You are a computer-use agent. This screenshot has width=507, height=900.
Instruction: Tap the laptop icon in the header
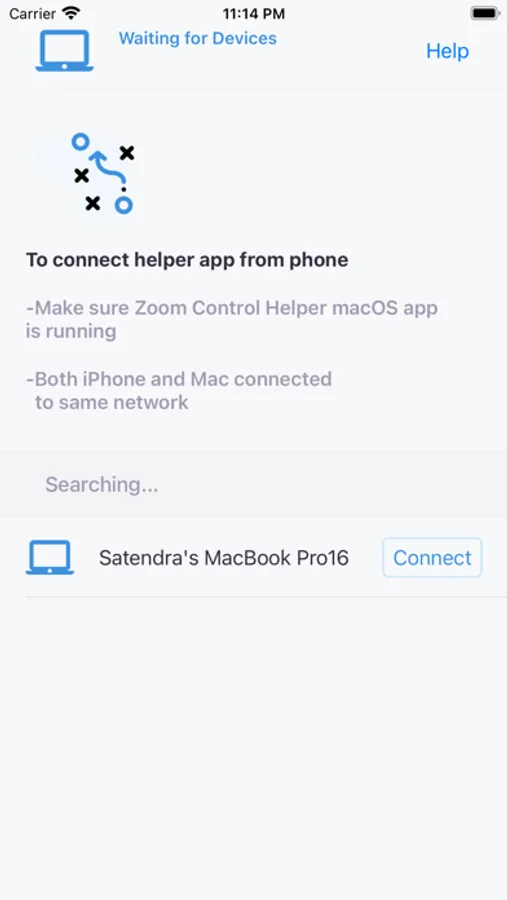pyautogui.click(x=64, y=51)
